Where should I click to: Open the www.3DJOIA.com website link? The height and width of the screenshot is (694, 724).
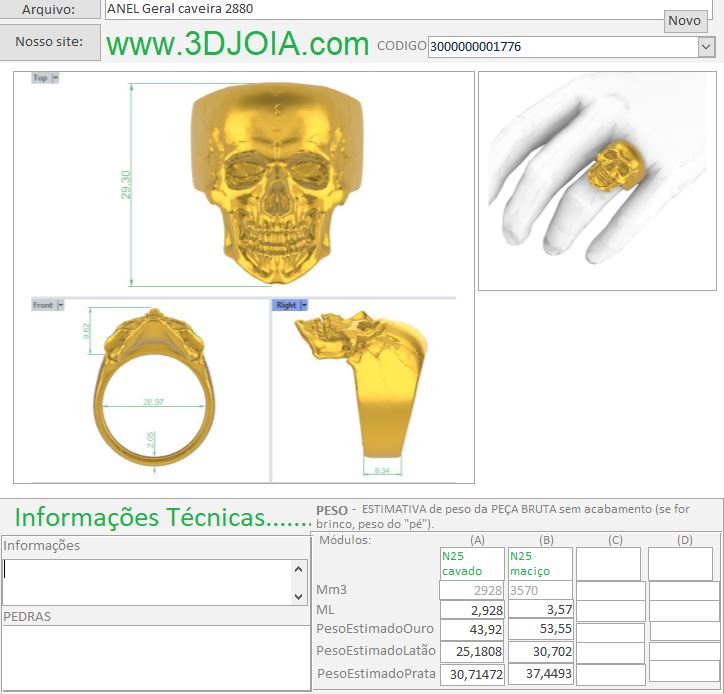[238, 44]
